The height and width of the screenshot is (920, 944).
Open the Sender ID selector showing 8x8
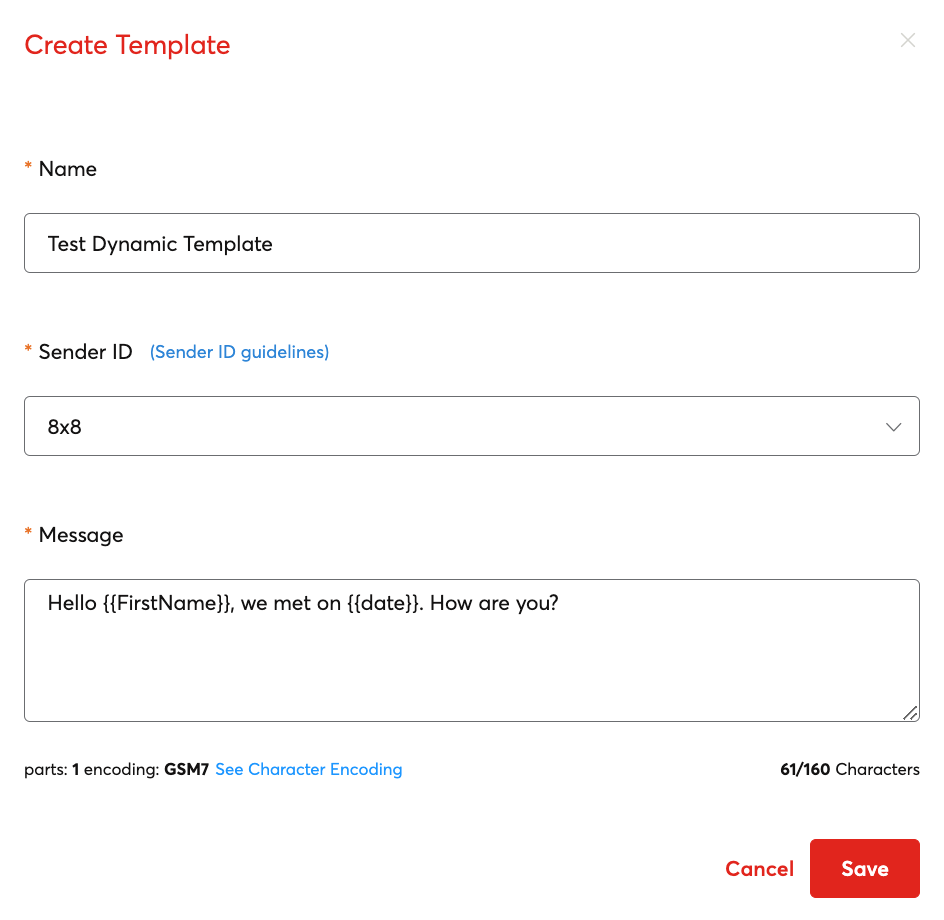[472, 426]
